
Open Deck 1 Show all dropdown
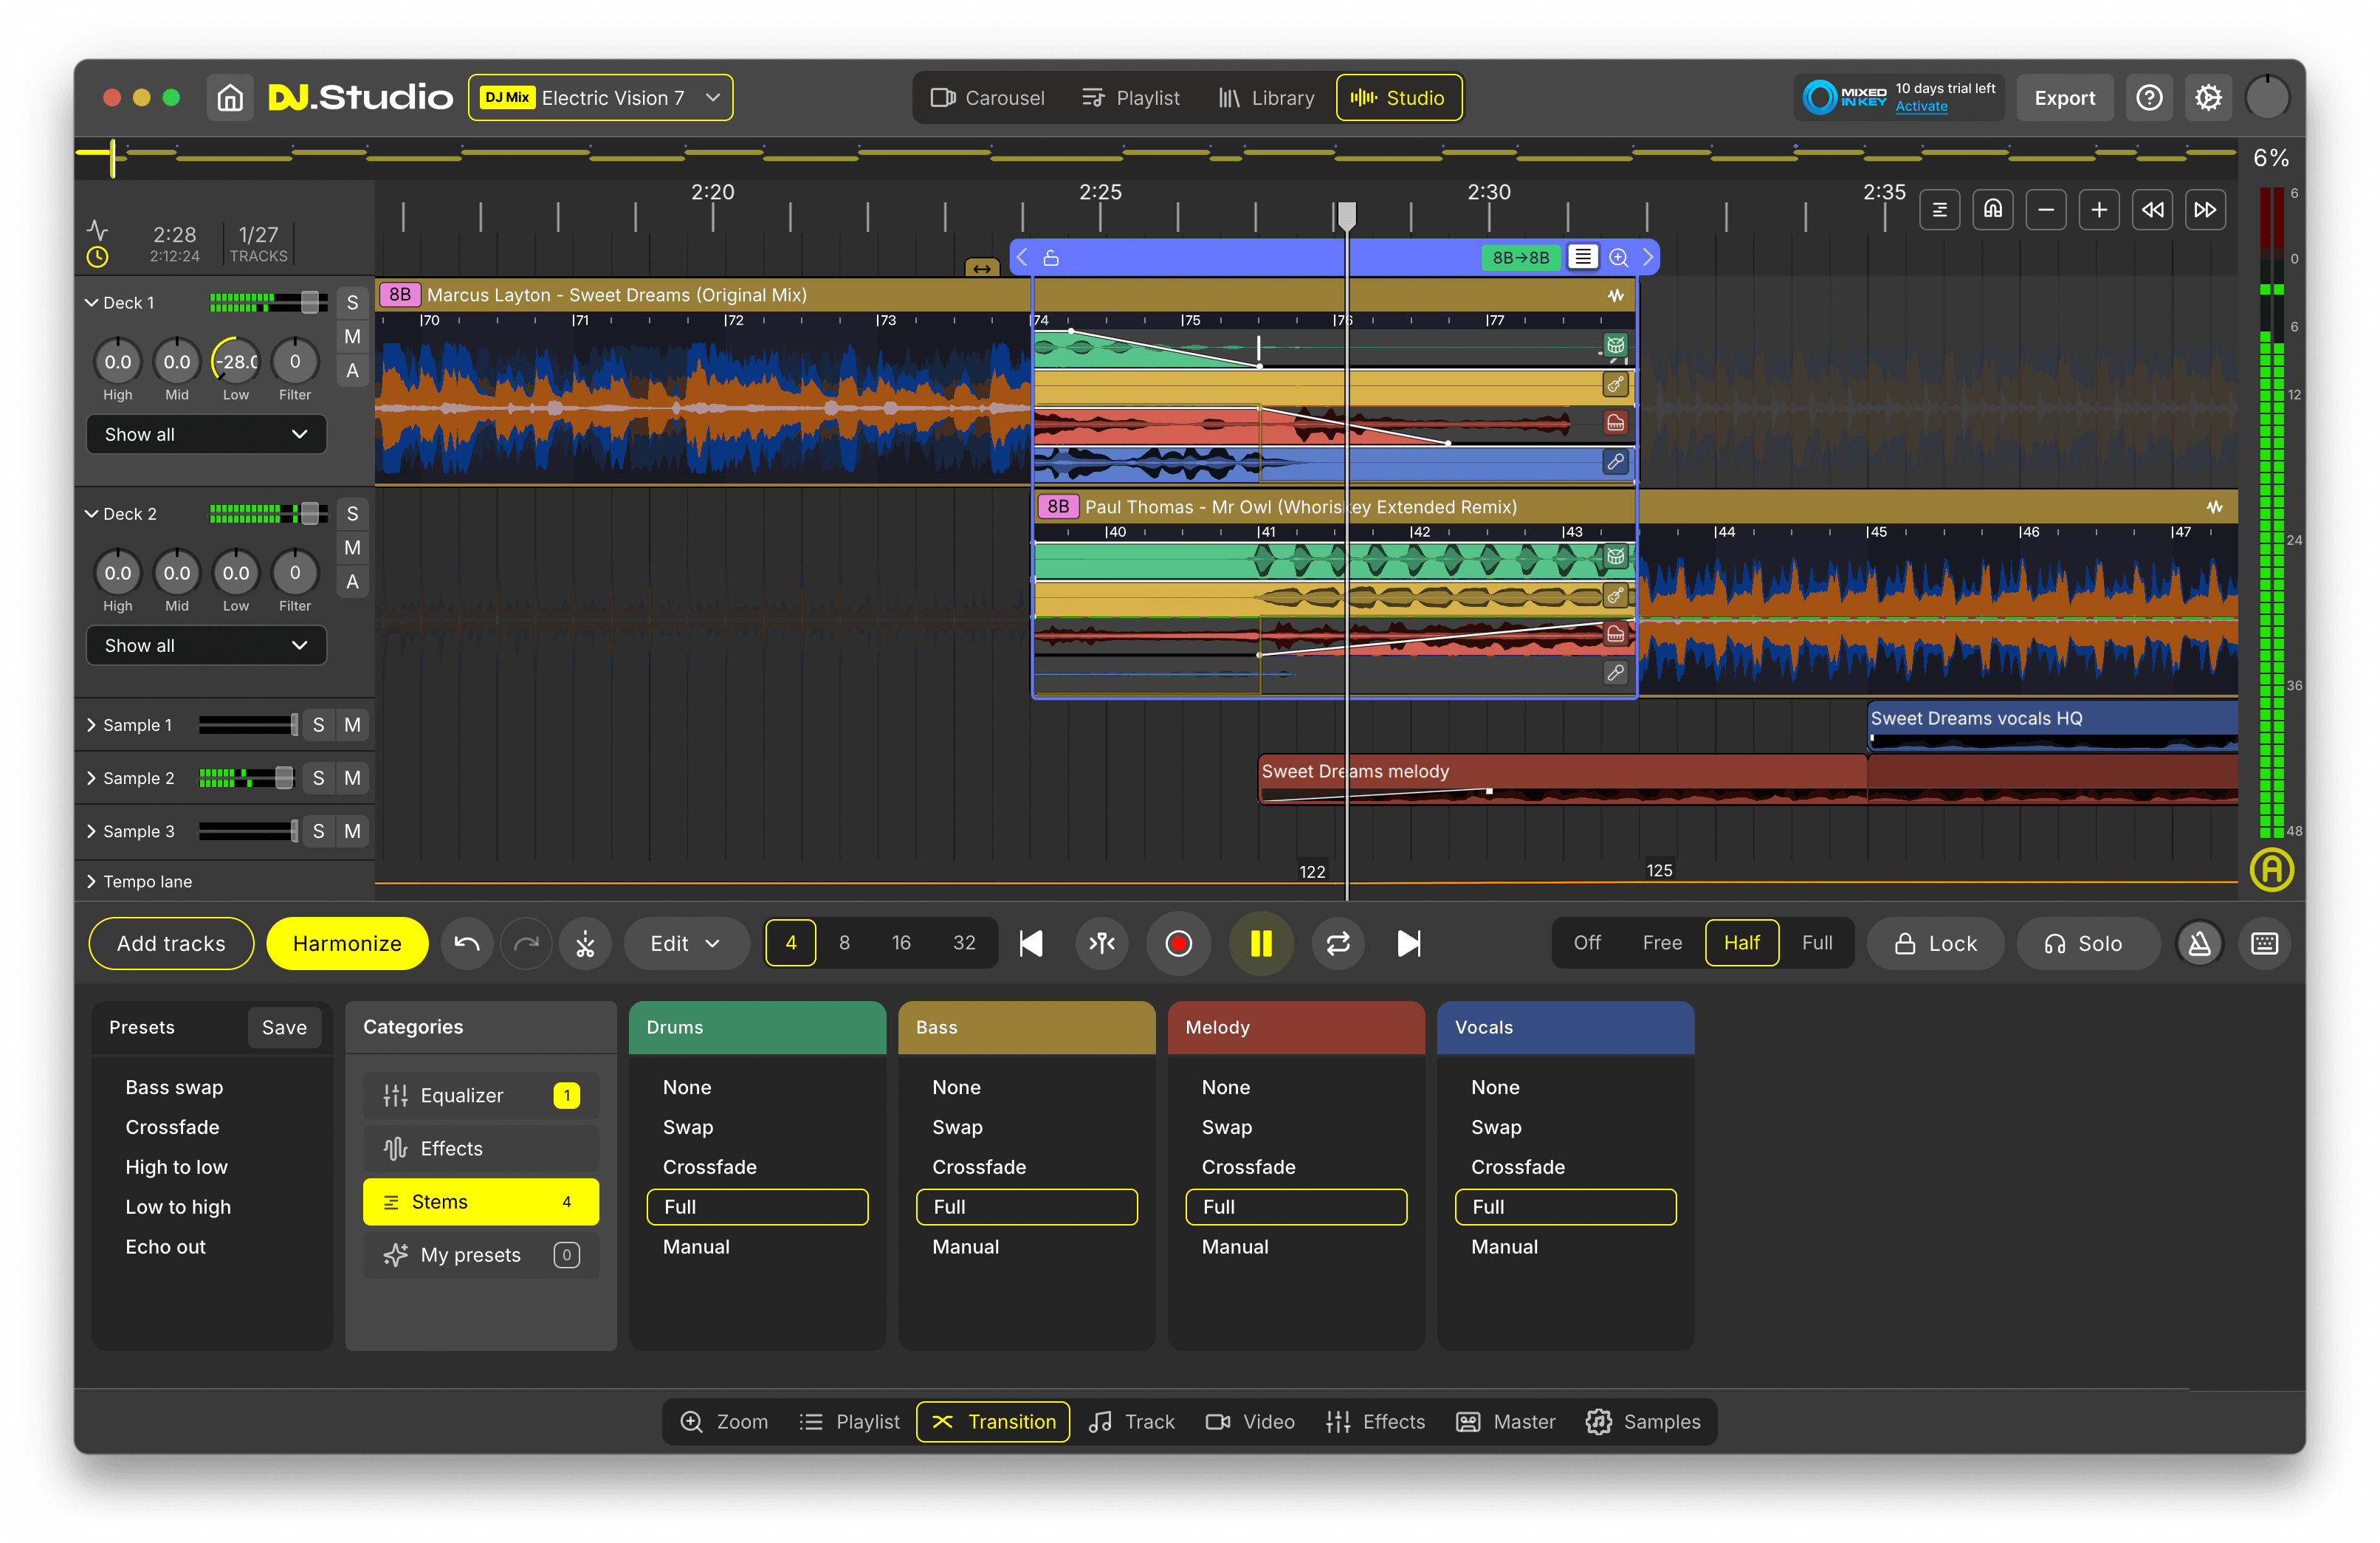click(x=206, y=434)
